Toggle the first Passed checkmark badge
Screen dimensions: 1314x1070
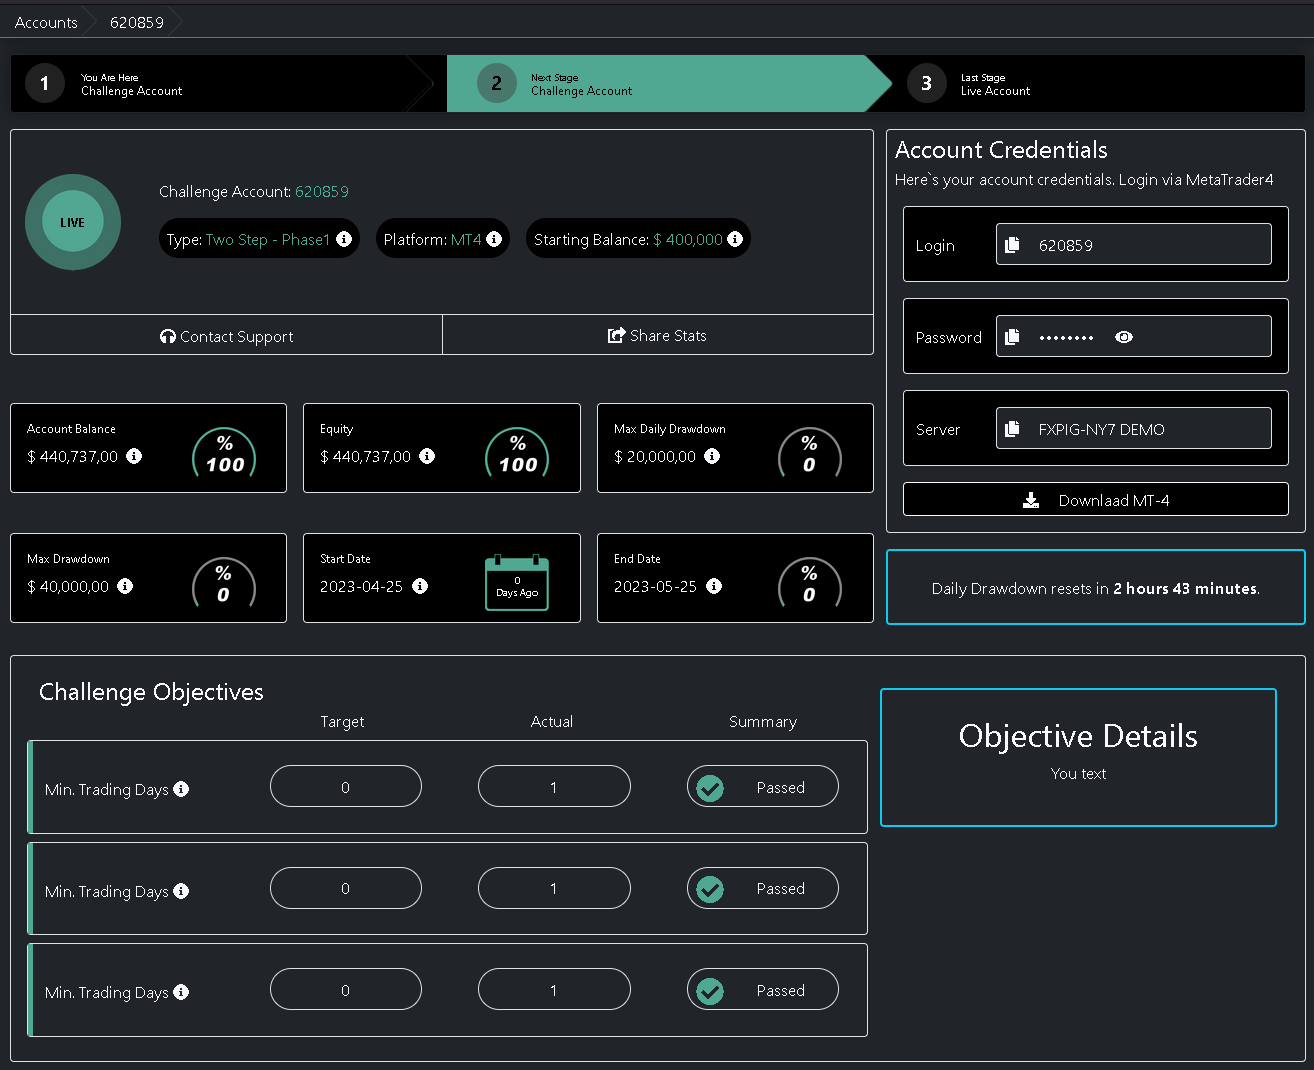click(x=709, y=787)
